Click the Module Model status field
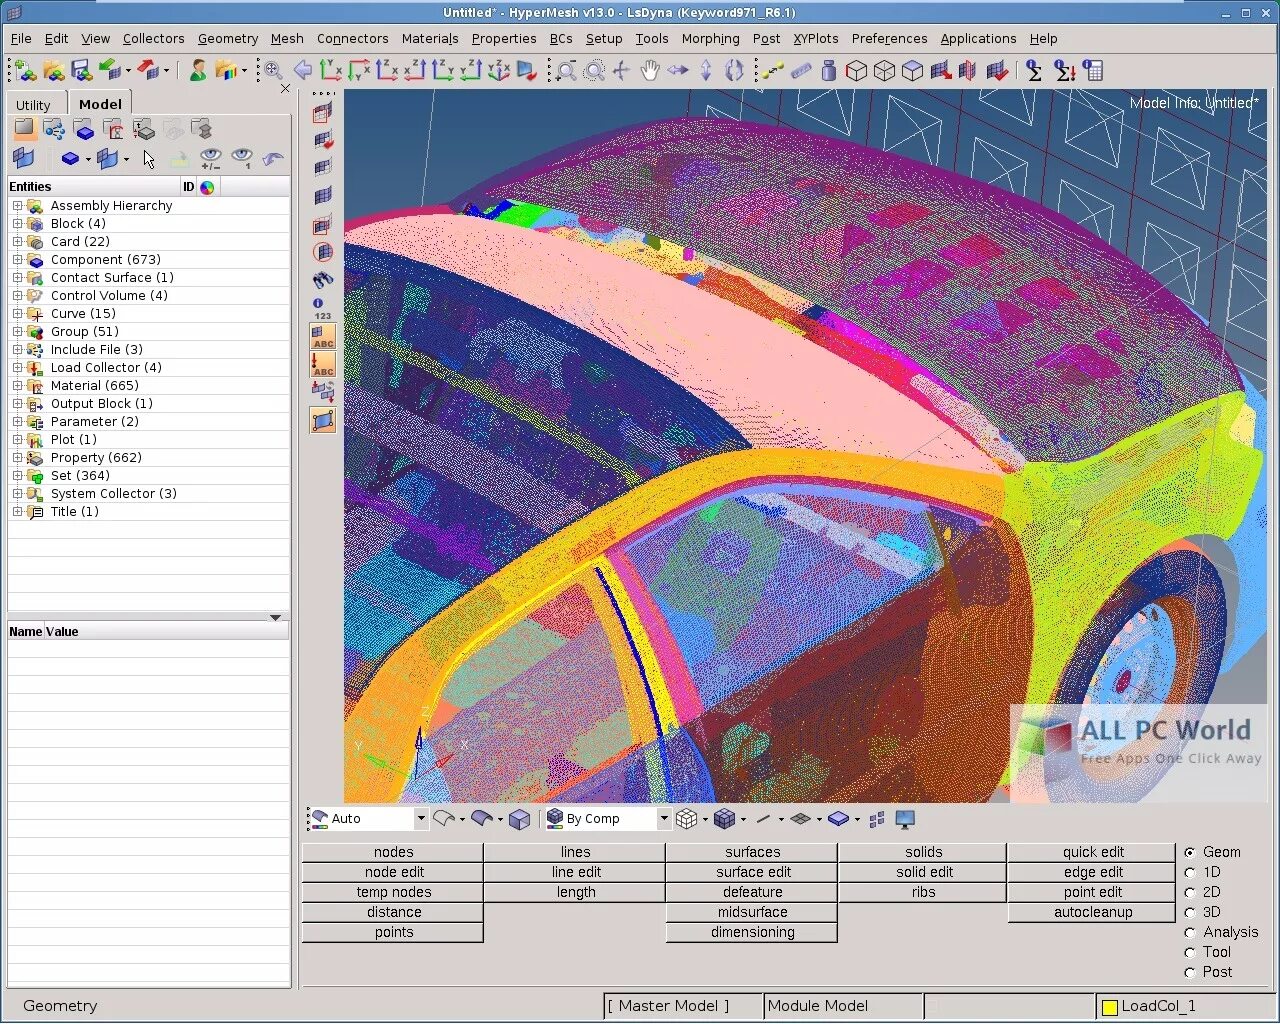The image size is (1280, 1024). point(843,1007)
